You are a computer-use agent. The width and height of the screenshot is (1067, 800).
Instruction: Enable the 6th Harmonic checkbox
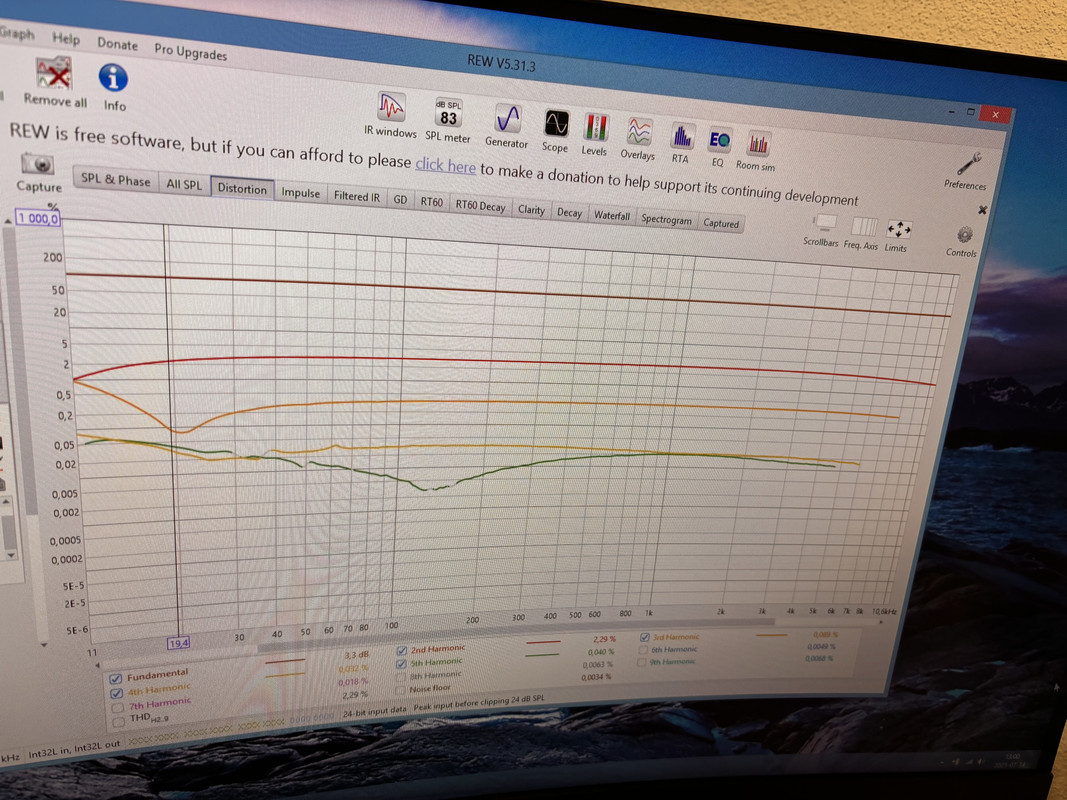pos(643,650)
